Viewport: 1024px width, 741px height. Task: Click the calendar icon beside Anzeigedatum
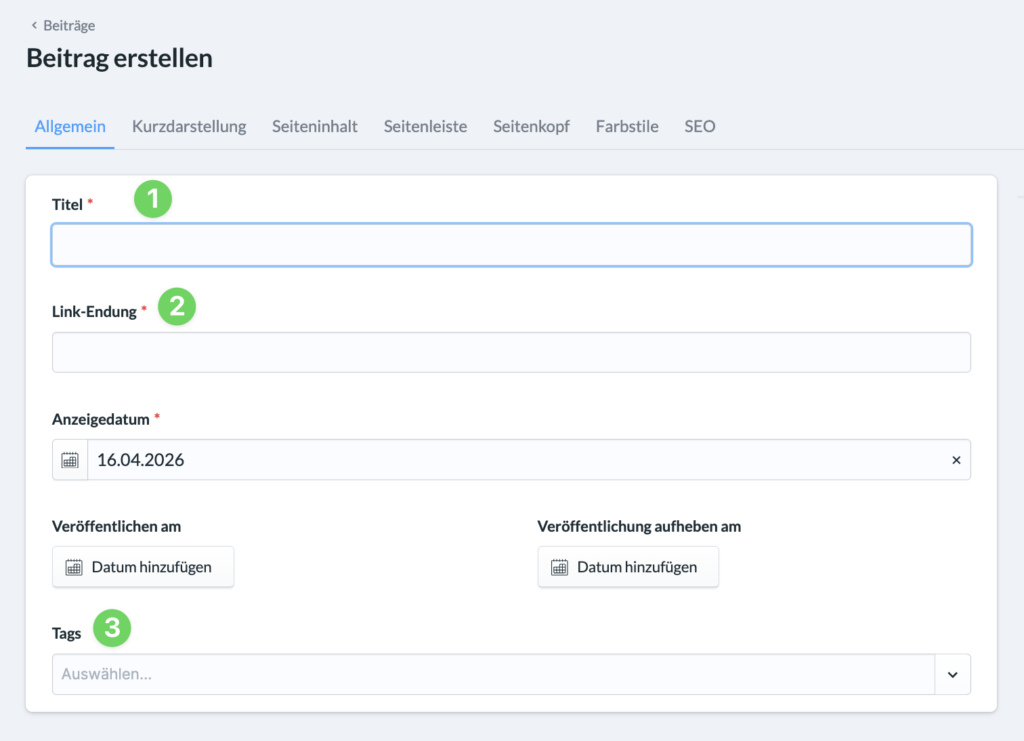(x=70, y=460)
